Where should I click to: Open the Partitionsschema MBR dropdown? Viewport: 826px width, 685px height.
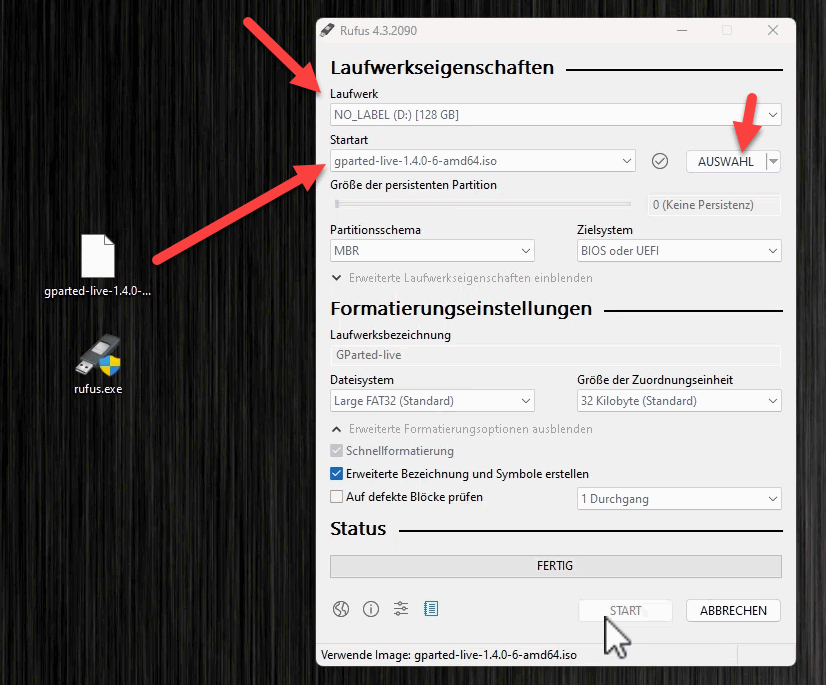click(x=432, y=251)
